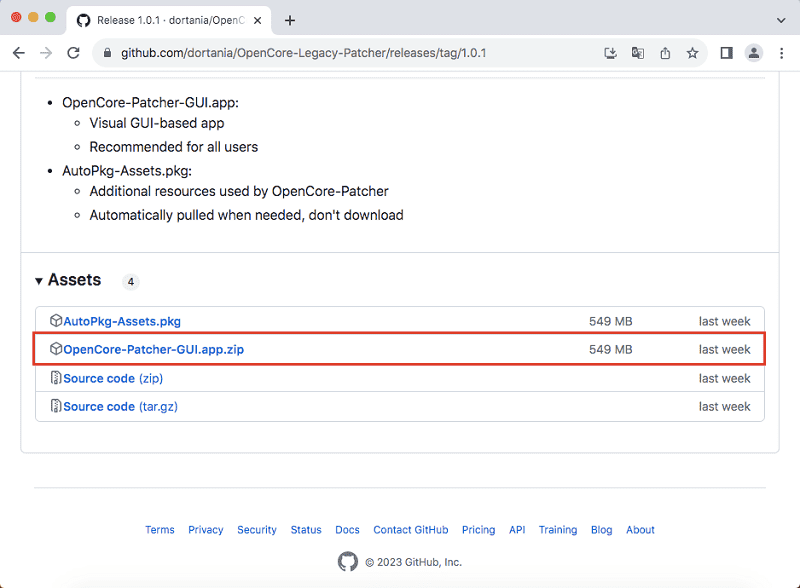Download Source code (zip)
The image size is (800, 588).
113,379
